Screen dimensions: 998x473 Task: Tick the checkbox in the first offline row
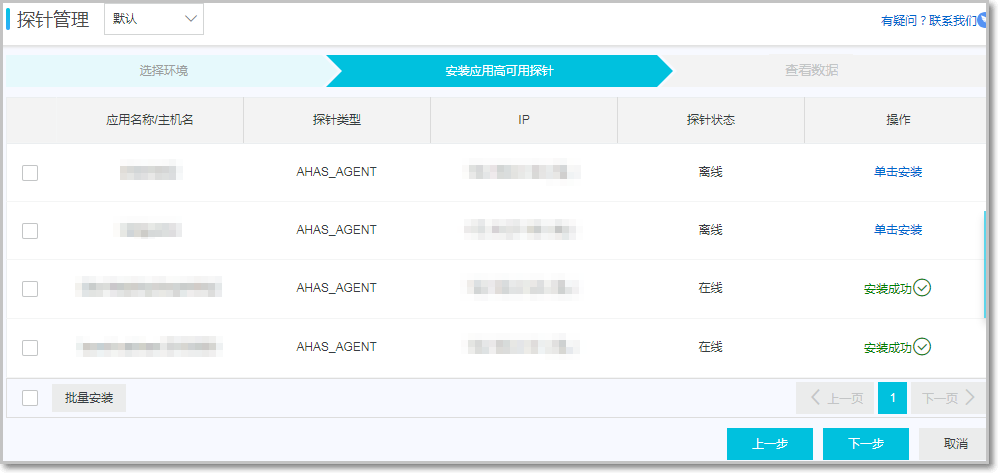[30, 173]
